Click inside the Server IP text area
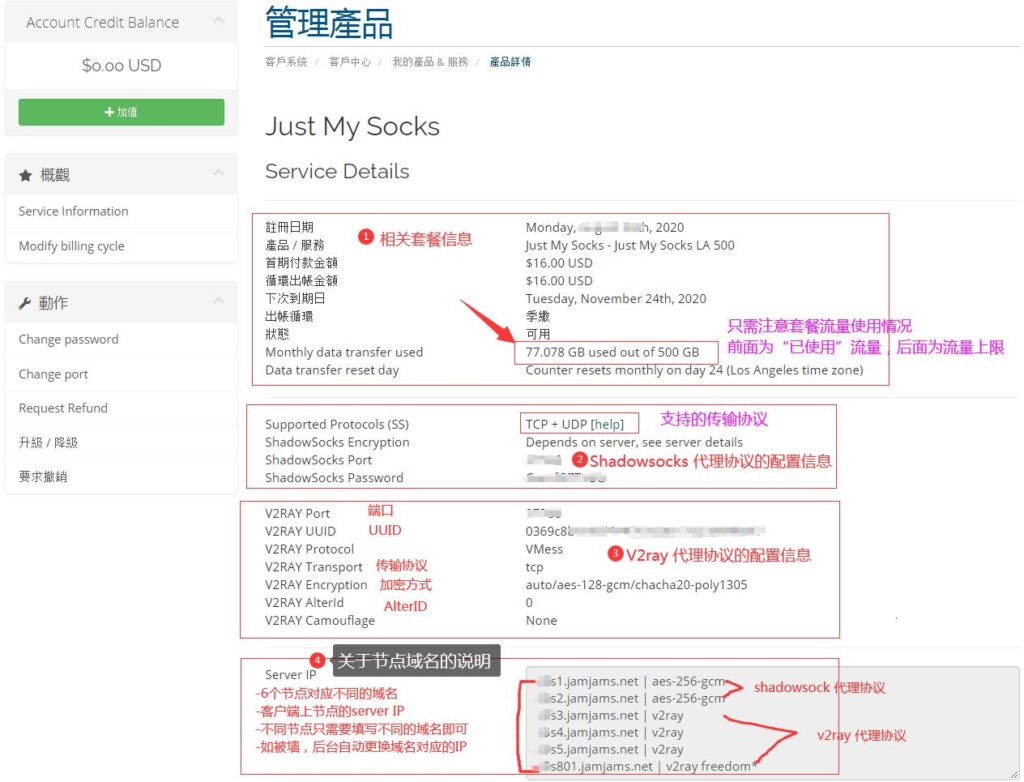 (772, 723)
